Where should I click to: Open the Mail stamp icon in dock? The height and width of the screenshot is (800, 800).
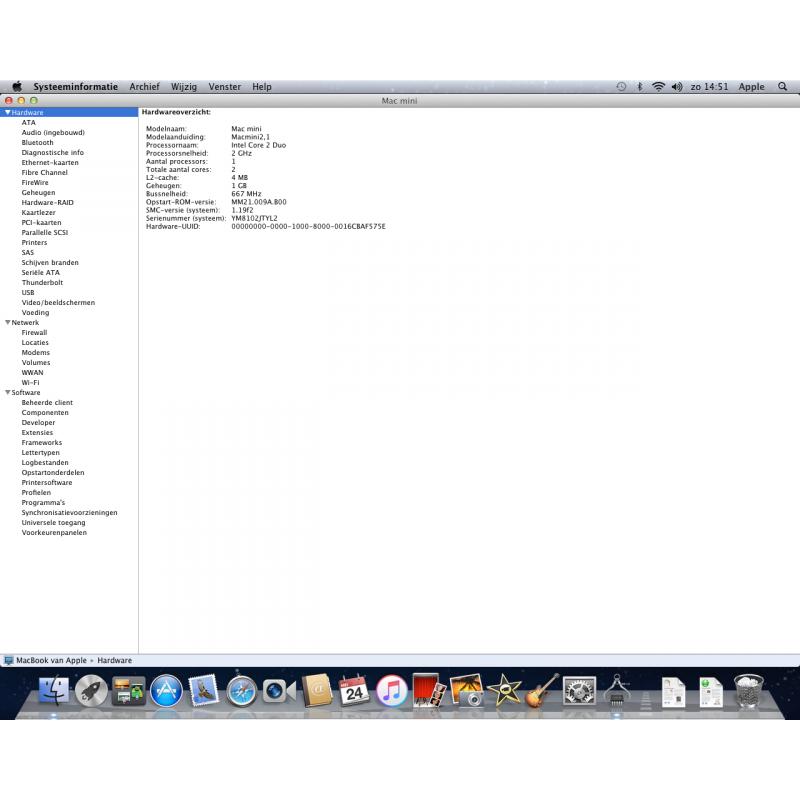(204, 691)
